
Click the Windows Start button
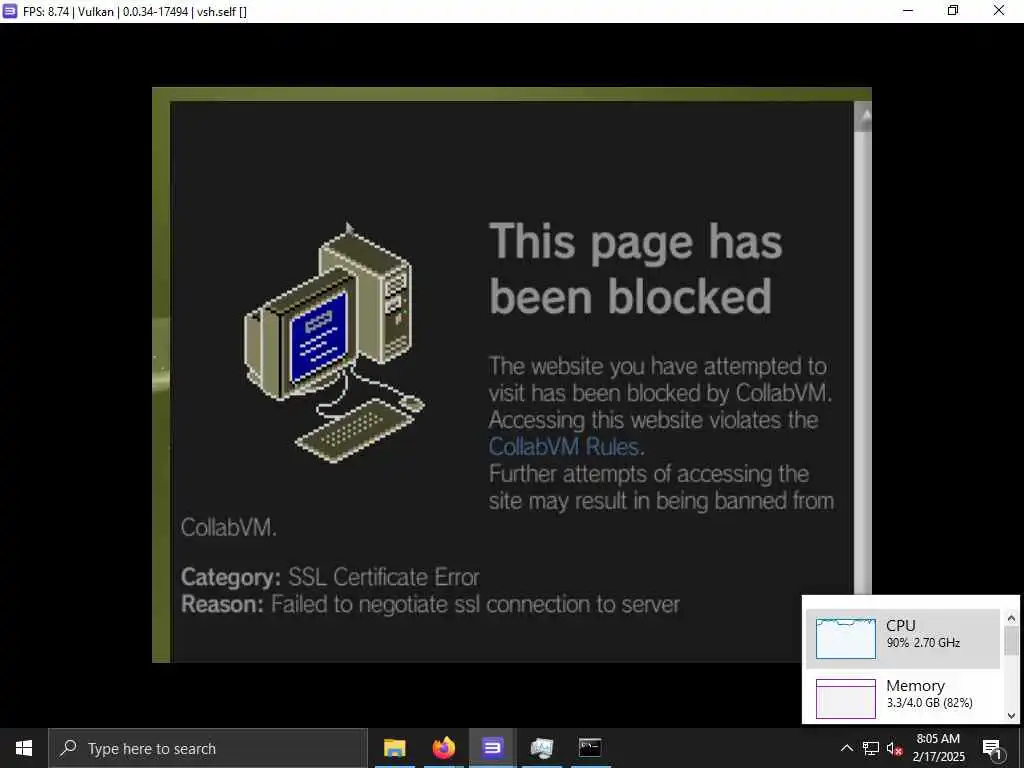pyautogui.click(x=24, y=748)
